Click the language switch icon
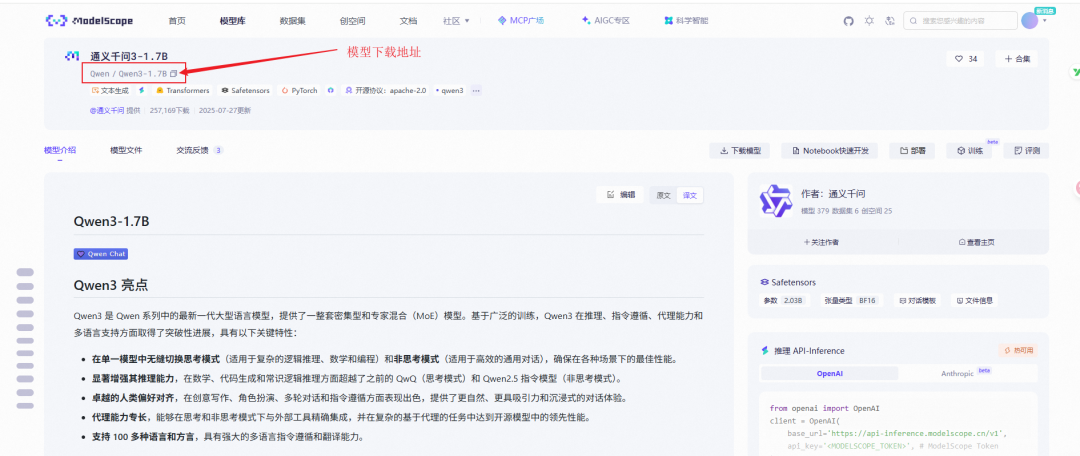The width and height of the screenshot is (1080, 456). point(890,21)
